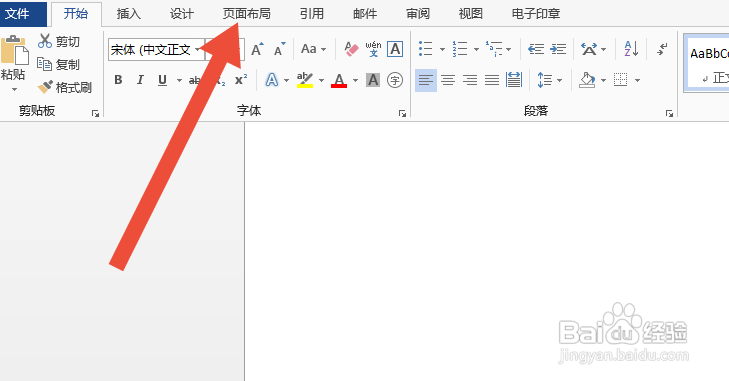
Task: Click the 剪切 cut button
Action: coord(59,41)
